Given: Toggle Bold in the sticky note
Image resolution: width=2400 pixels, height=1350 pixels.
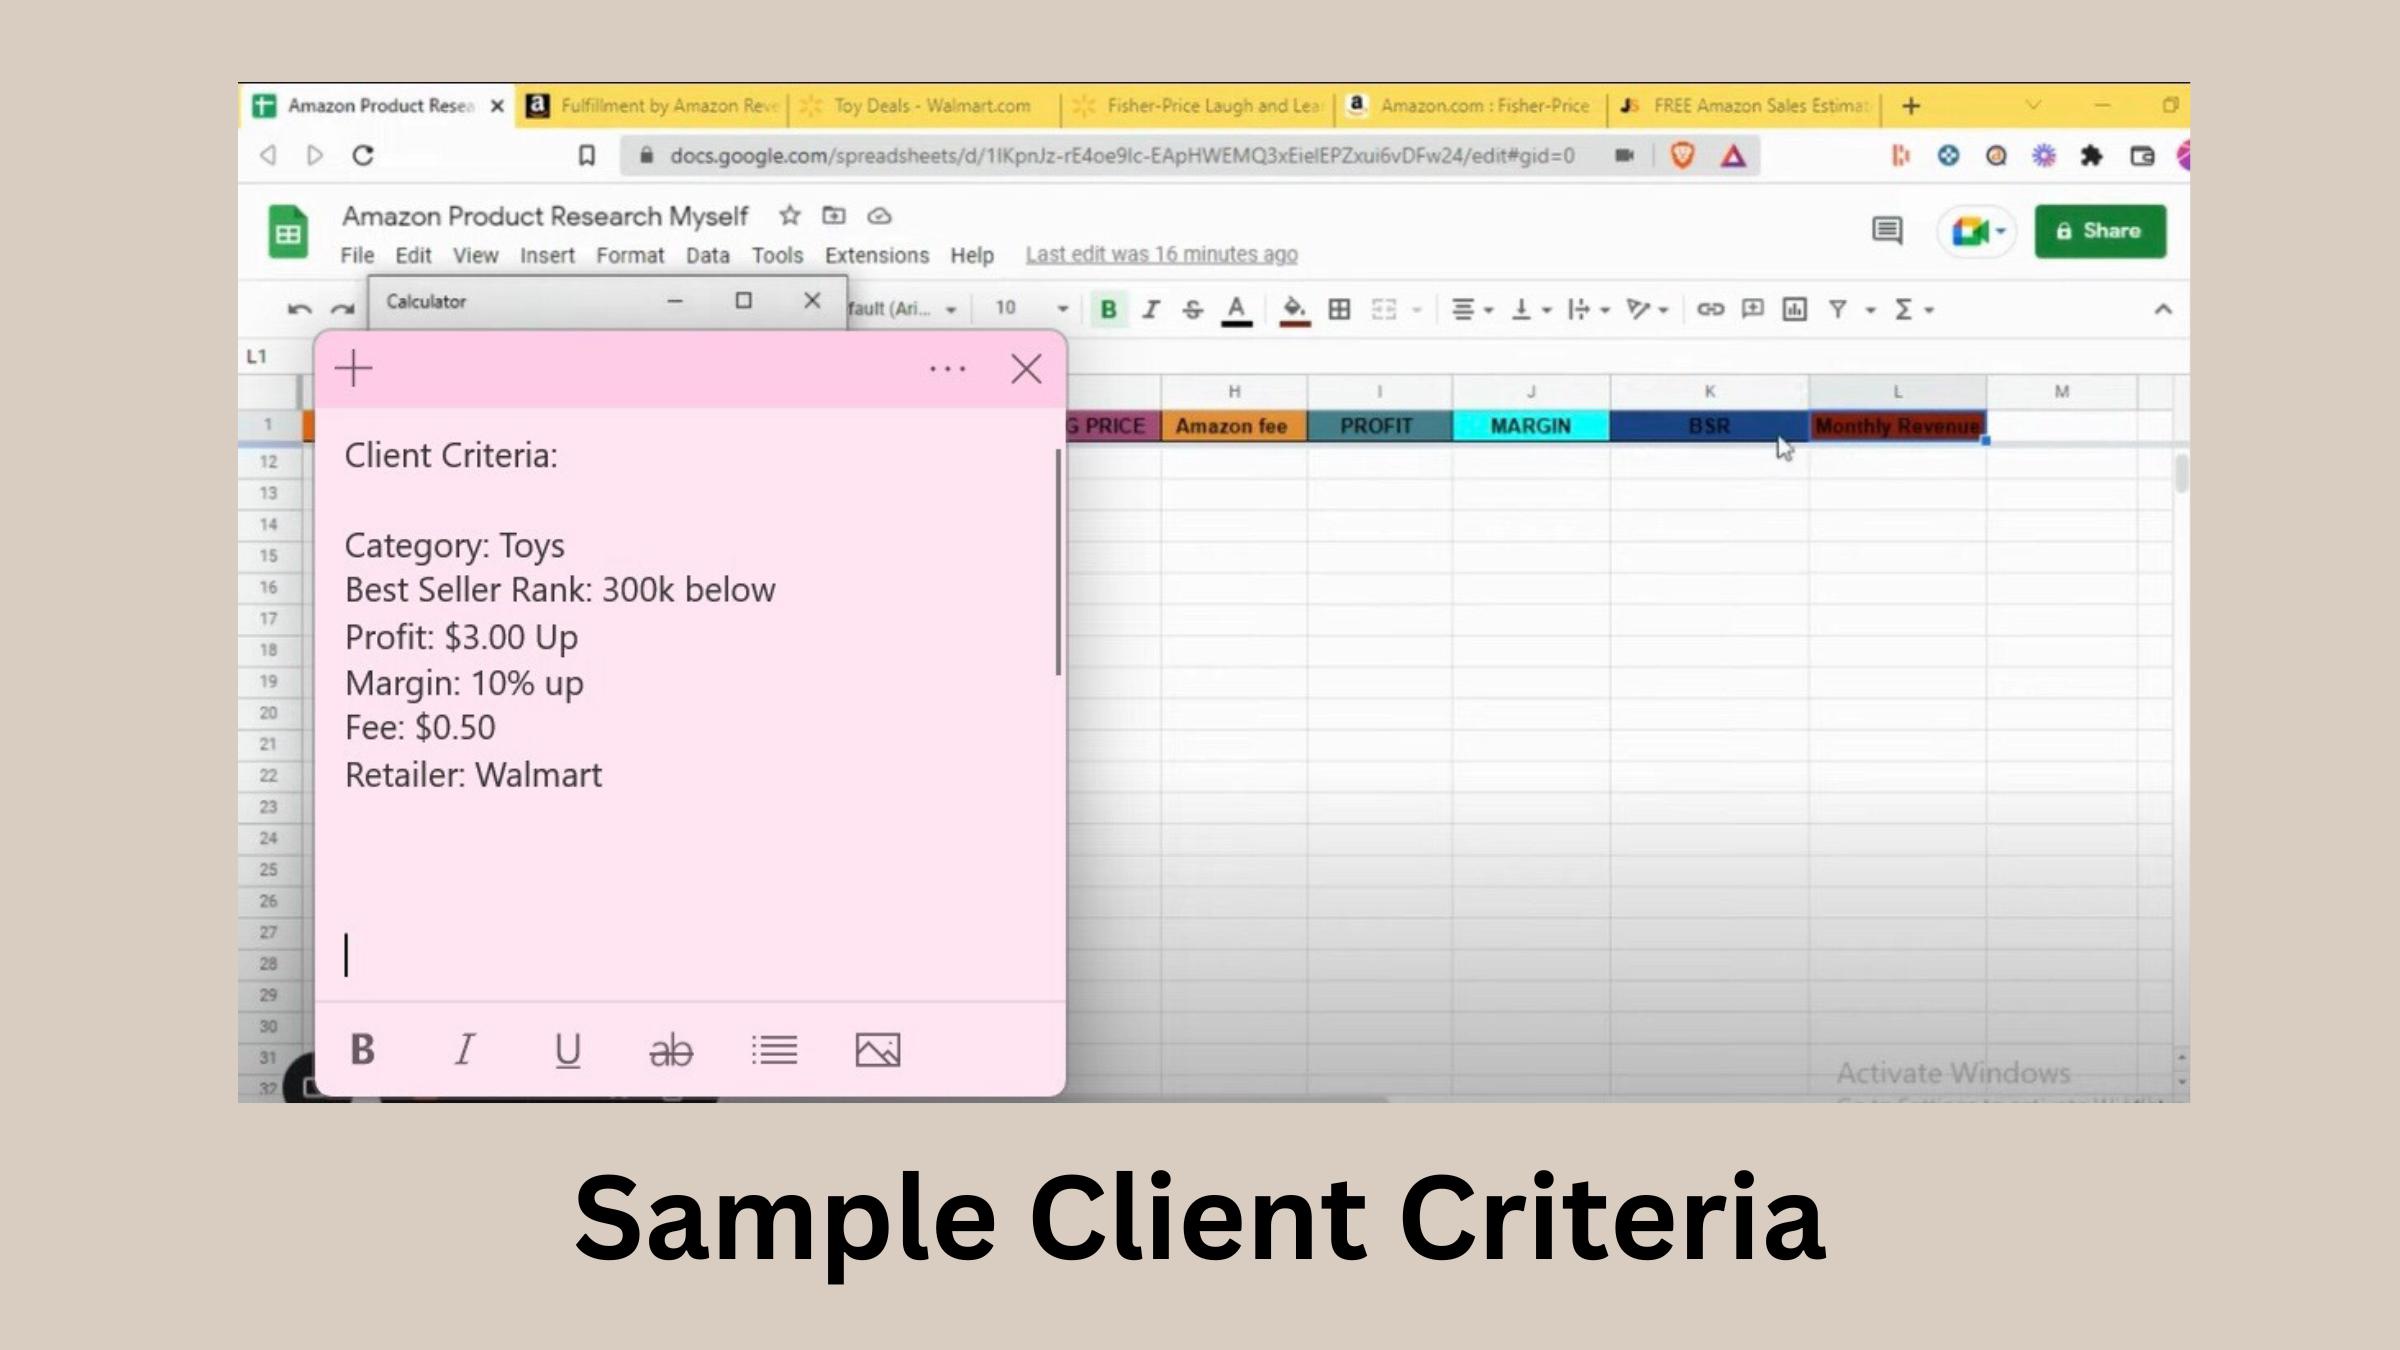Looking at the screenshot, I should pyautogui.click(x=362, y=1050).
